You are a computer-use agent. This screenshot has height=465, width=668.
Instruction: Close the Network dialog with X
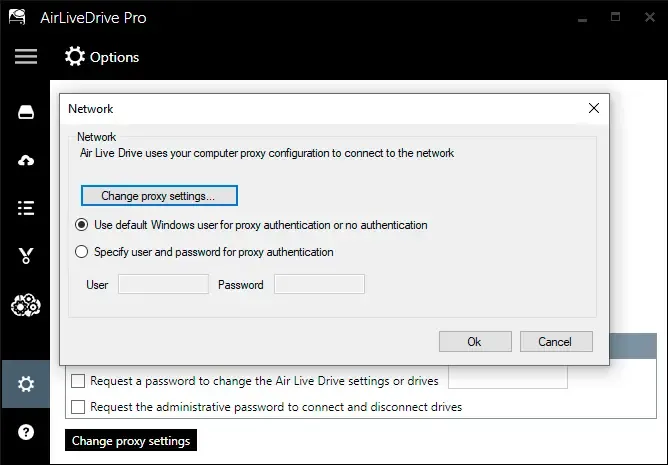[594, 108]
